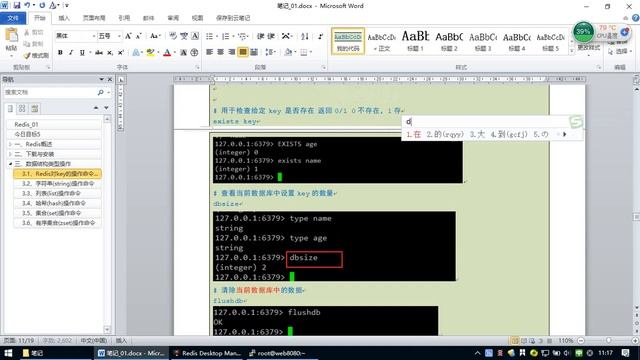Apply the 标题 4 style

coord(517,41)
